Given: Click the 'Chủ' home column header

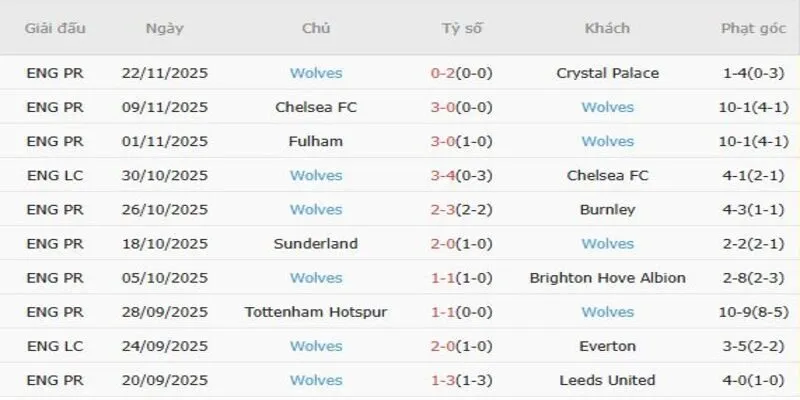Looking at the screenshot, I should point(316,28).
